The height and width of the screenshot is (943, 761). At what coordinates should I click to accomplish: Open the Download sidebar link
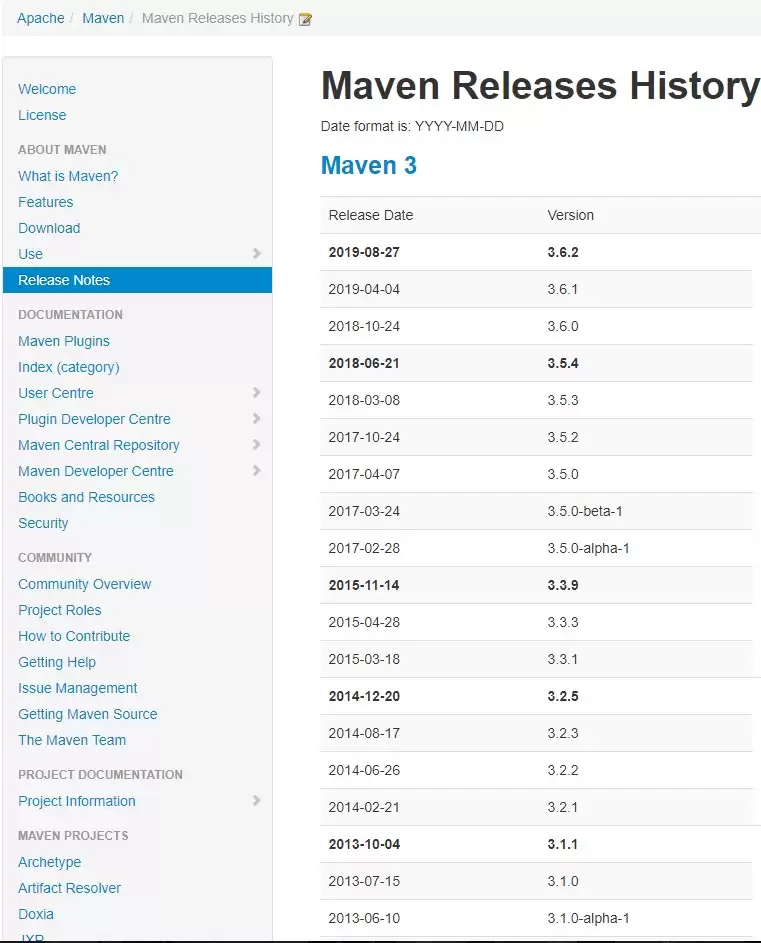49,228
